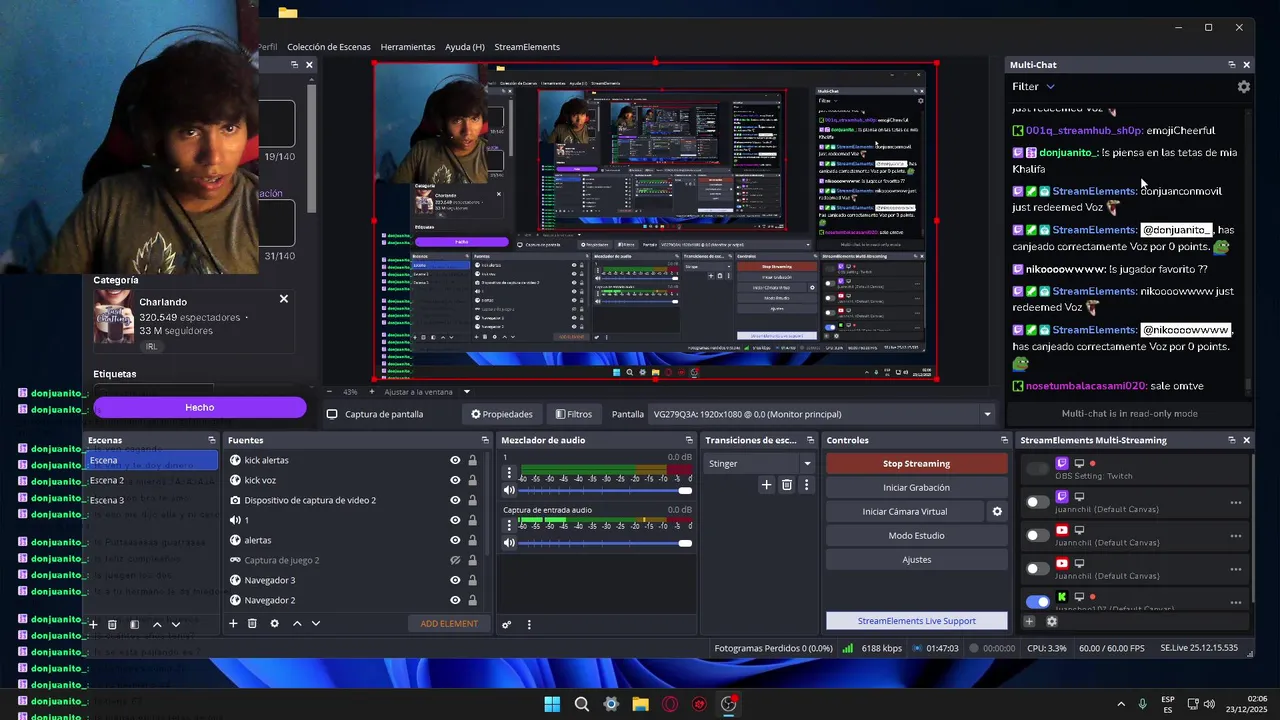The width and height of the screenshot is (1280, 720).
Task: Show the Captura de juego 2 source
Action: [455, 560]
